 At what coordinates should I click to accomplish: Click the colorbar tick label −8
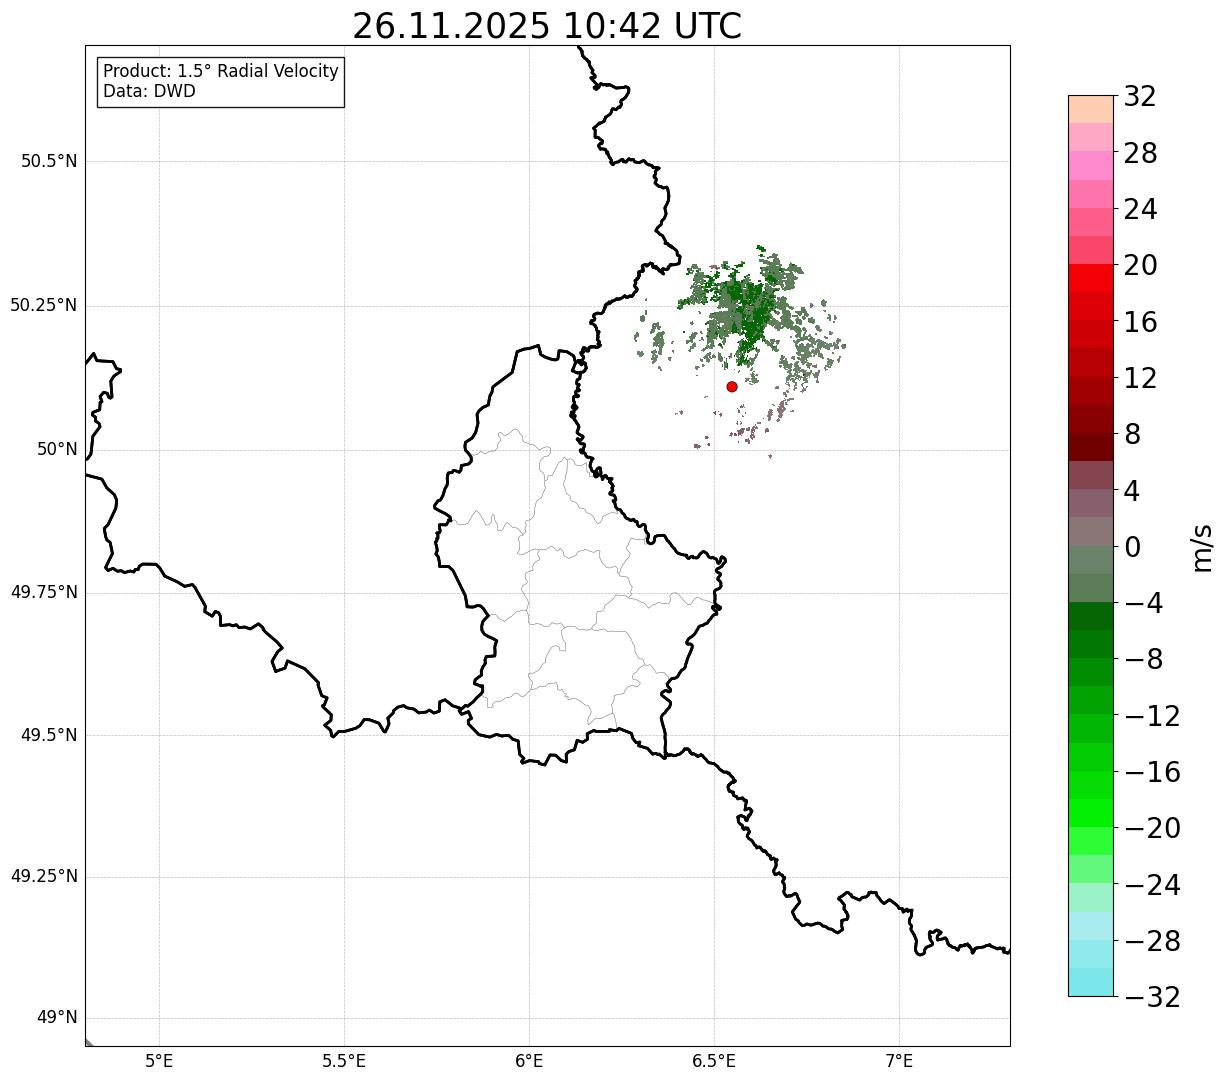[x=1143, y=660]
